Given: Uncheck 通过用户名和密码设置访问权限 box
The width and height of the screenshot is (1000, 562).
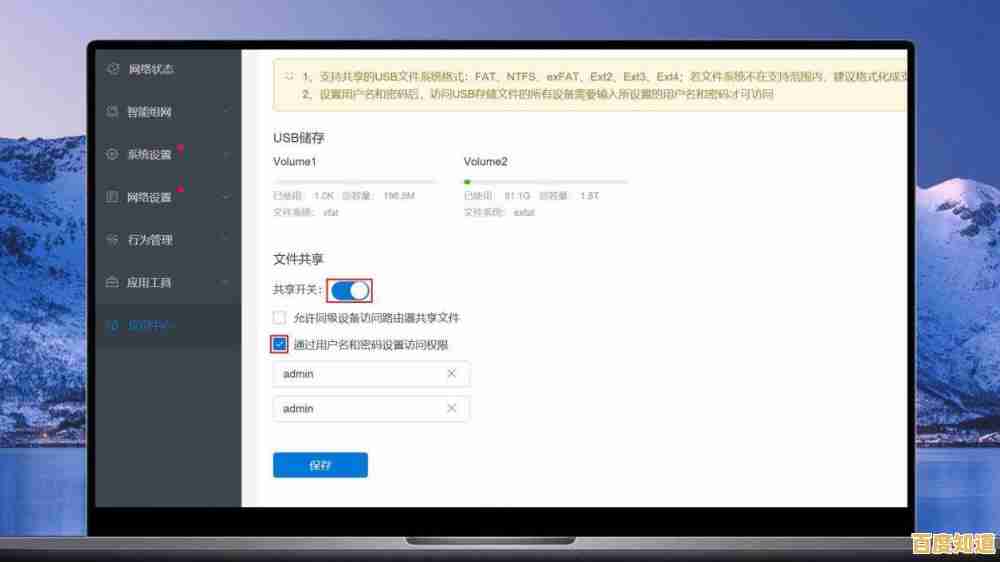Looking at the screenshot, I should tap(279, 344).
